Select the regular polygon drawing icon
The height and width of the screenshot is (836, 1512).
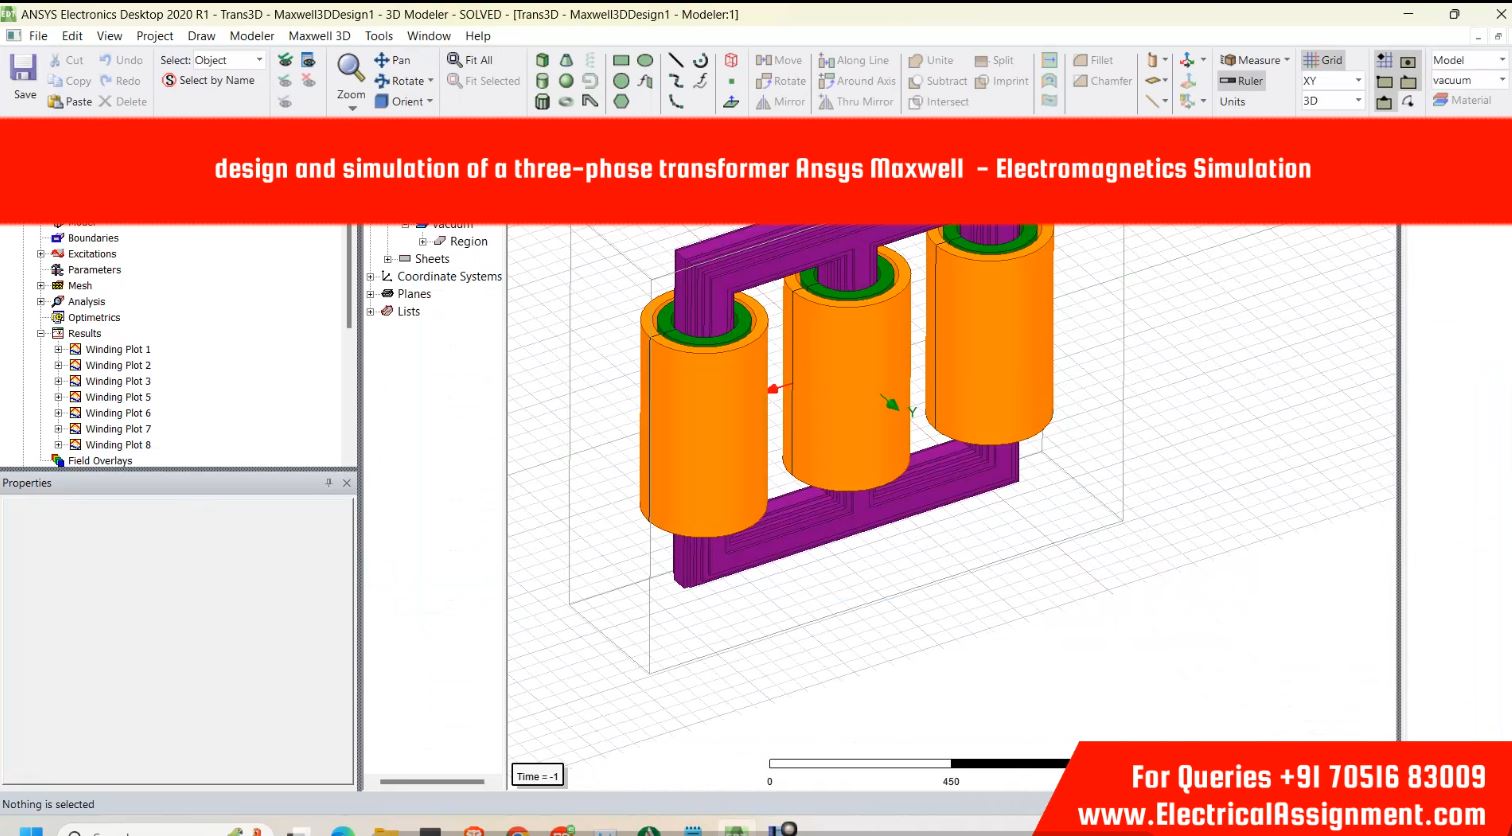[x=621, y=101]
